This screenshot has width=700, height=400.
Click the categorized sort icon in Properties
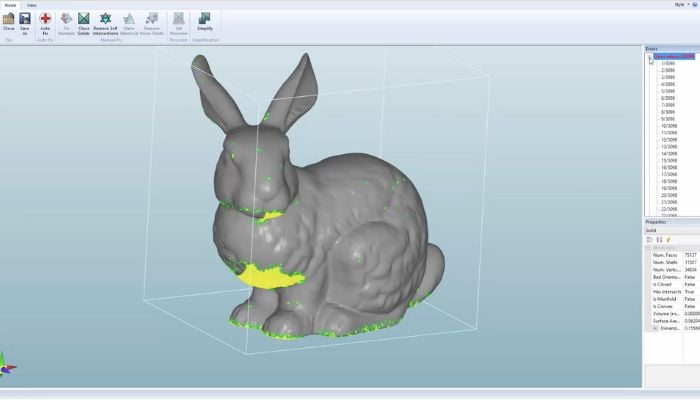click(649, 240)
